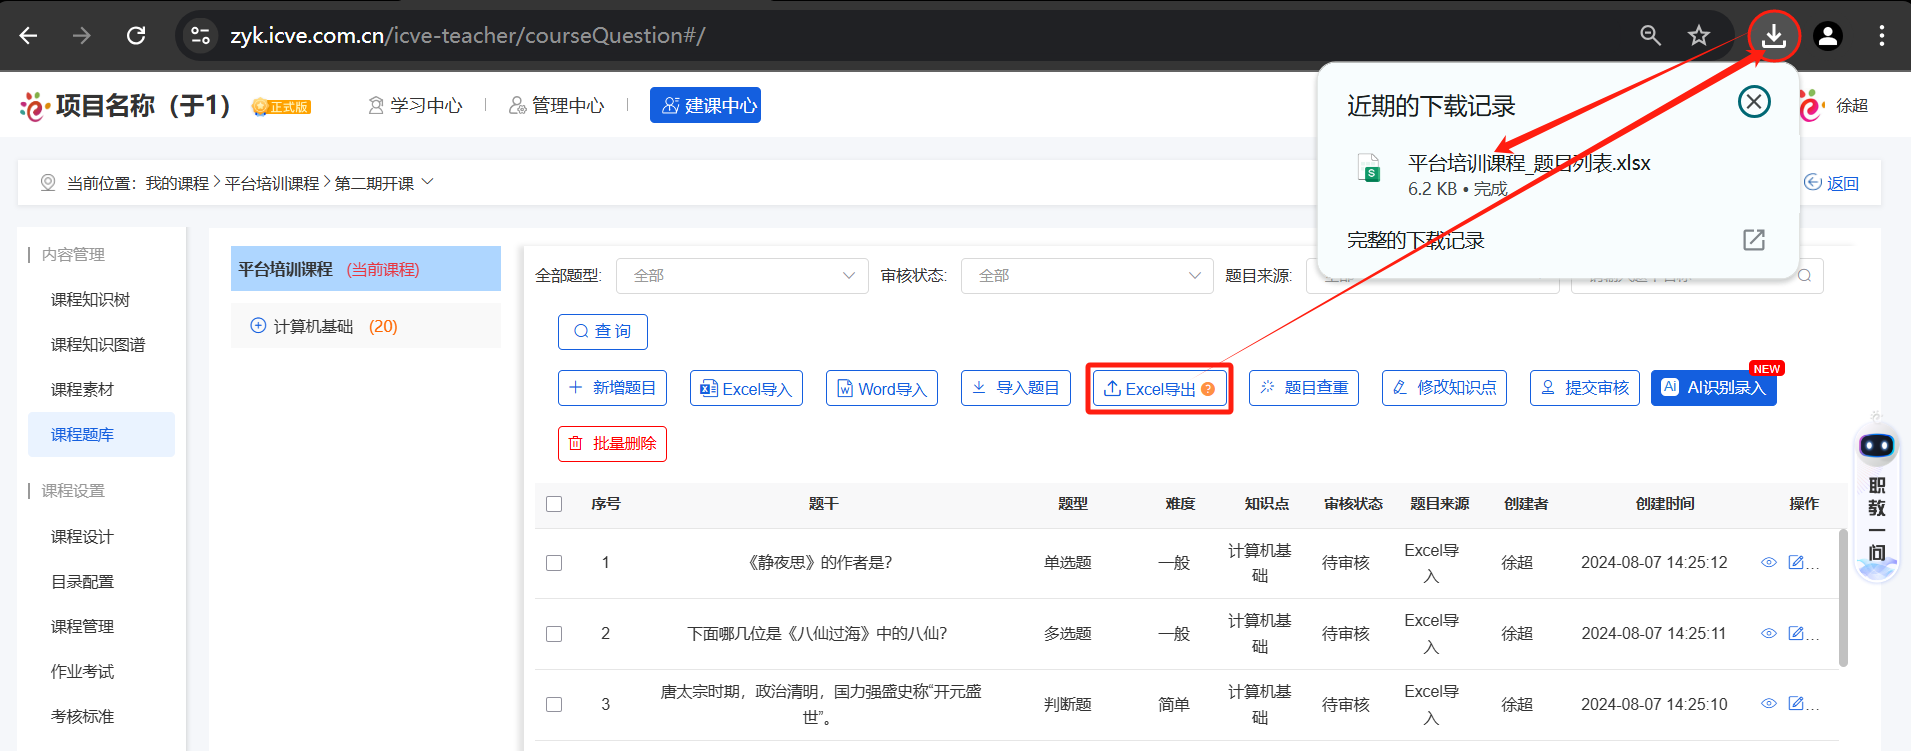The width and height of the screenshot is (1911, 751).
Task: Select the checkbox for question 3
Action: coord(554,705)
